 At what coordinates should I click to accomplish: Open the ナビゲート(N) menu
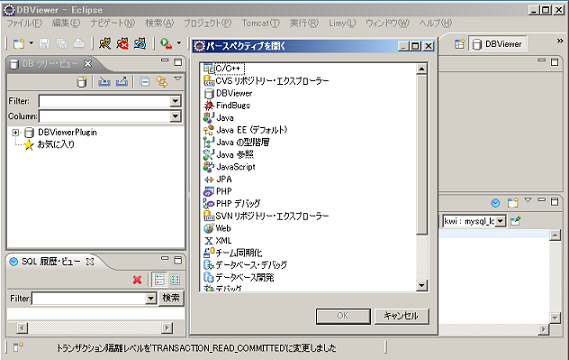(112, 23)
